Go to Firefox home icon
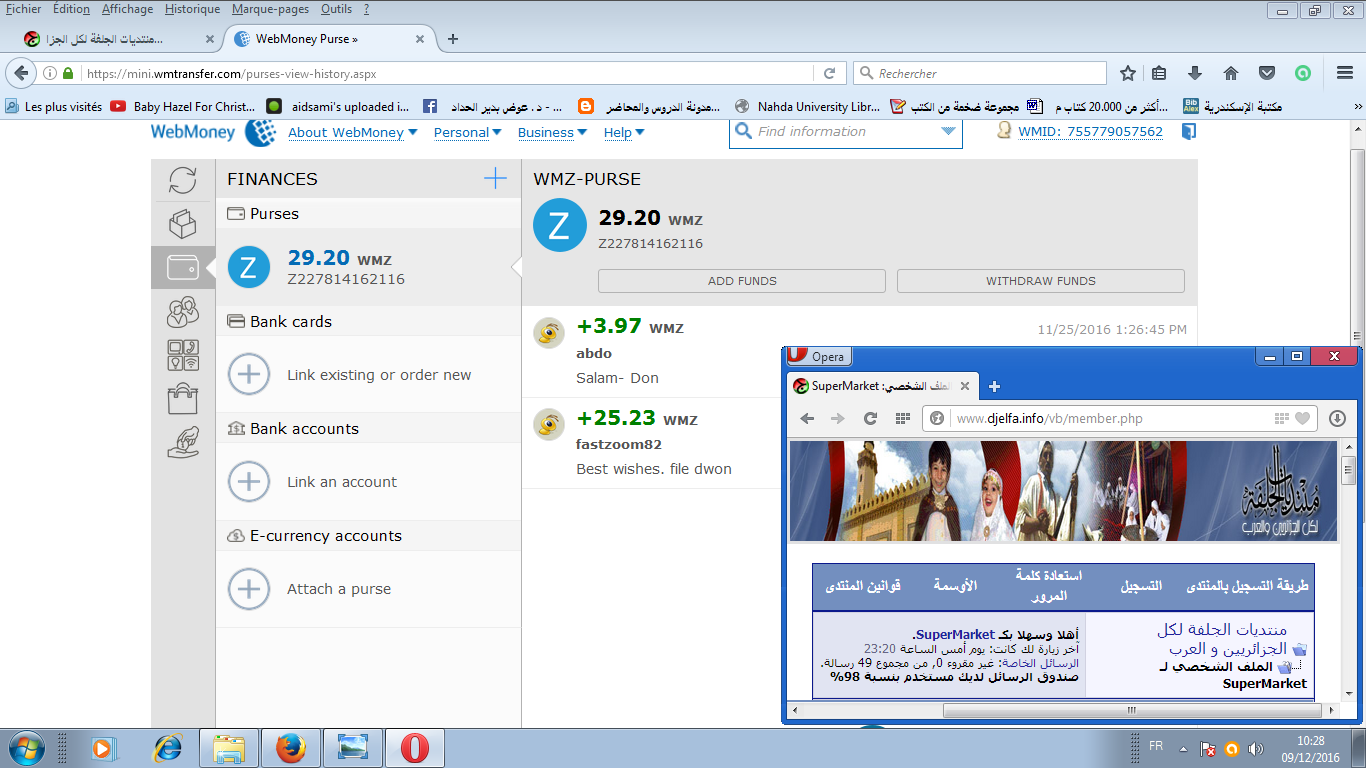 1231,73
